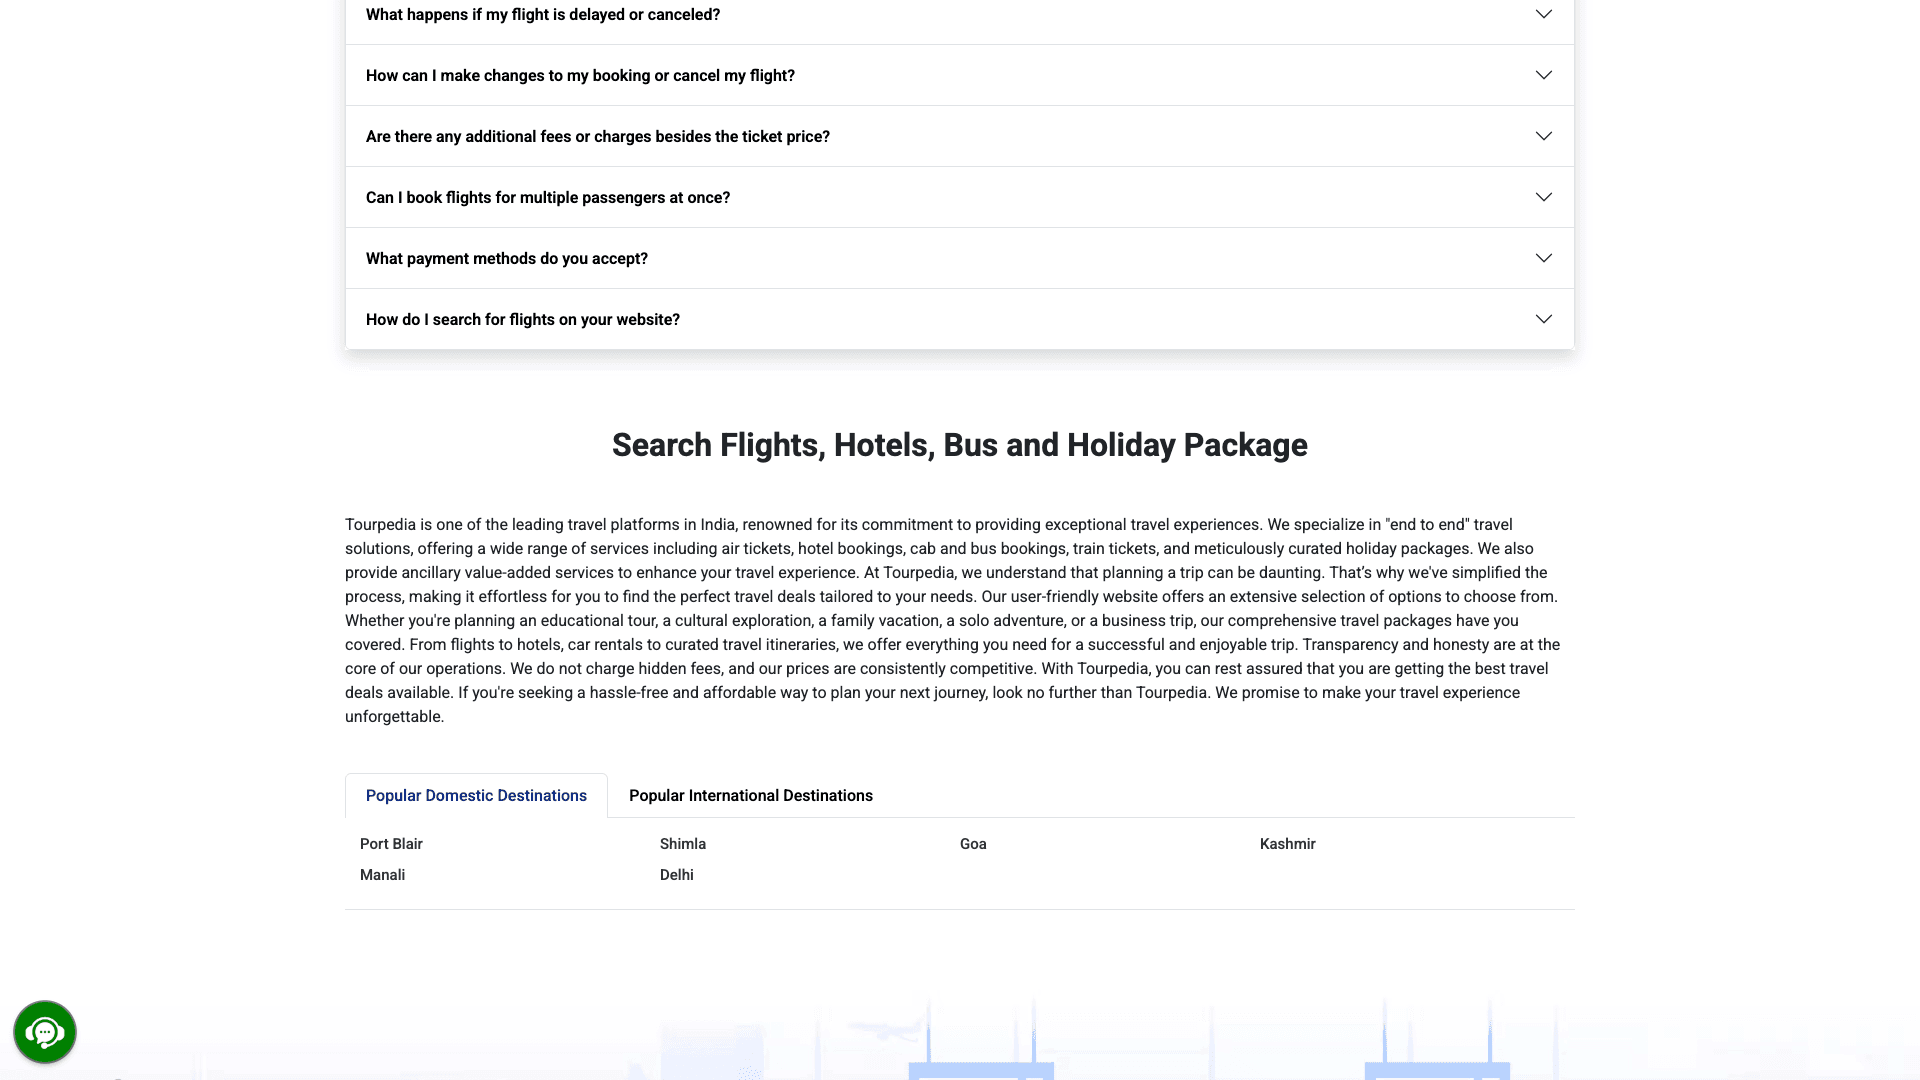
Task: Click the chevron icon beside the flight search question
Action: (x=1543, y=318)
